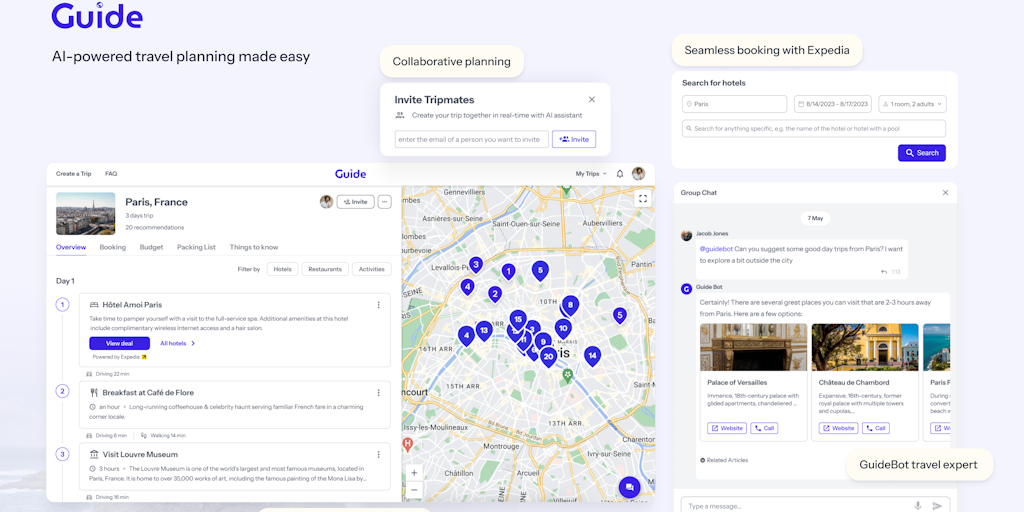Open the My Trips dropdown
This screenshot has width=1024, height=512.
pos(590,174)
